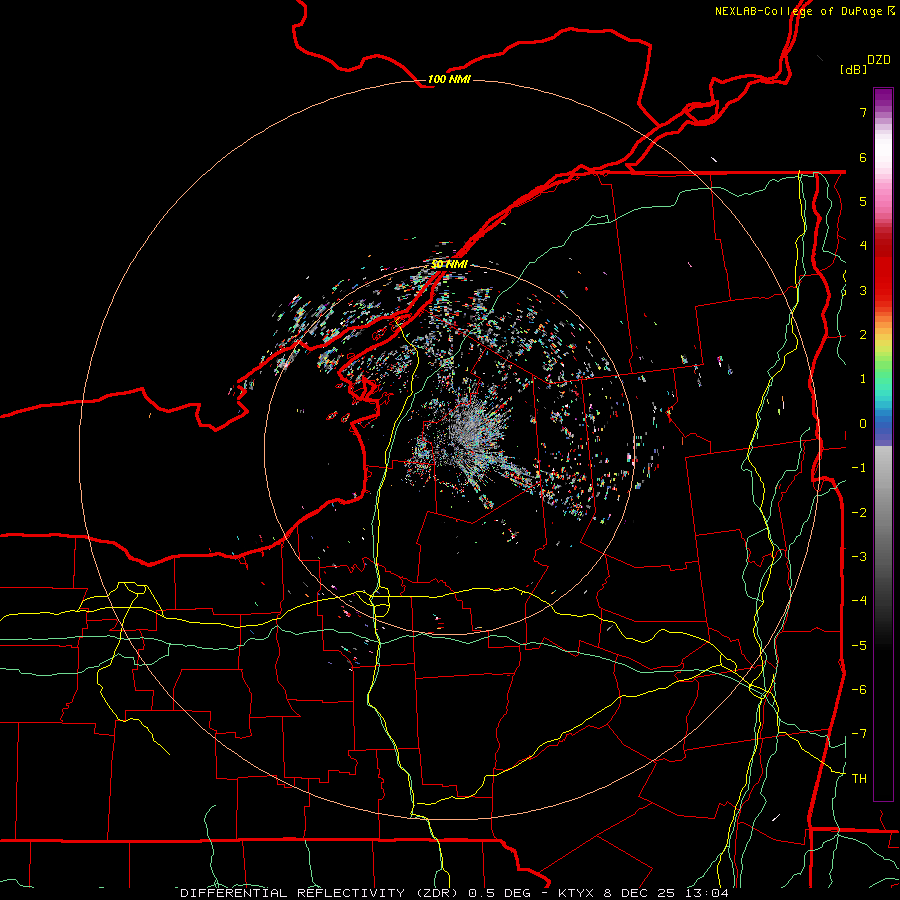Click the 'DIFFERENTIAL REFLECTIVITY (ZDR)' product title

320,893
